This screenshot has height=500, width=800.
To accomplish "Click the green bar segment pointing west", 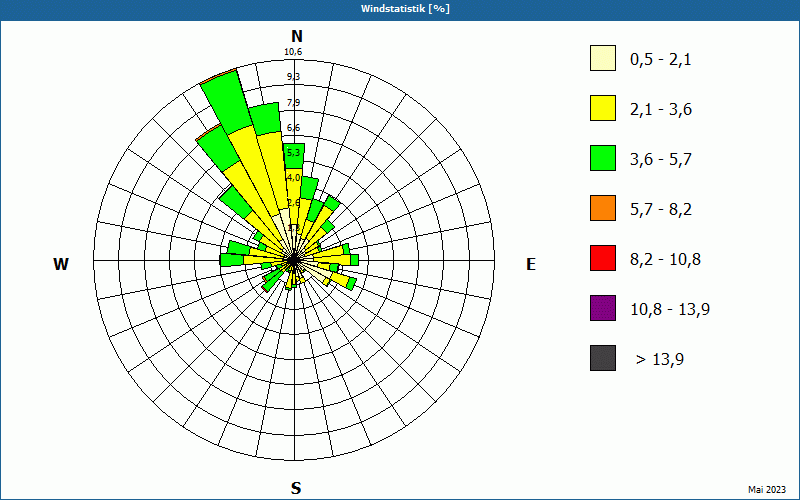I will (x=232, y=260).
